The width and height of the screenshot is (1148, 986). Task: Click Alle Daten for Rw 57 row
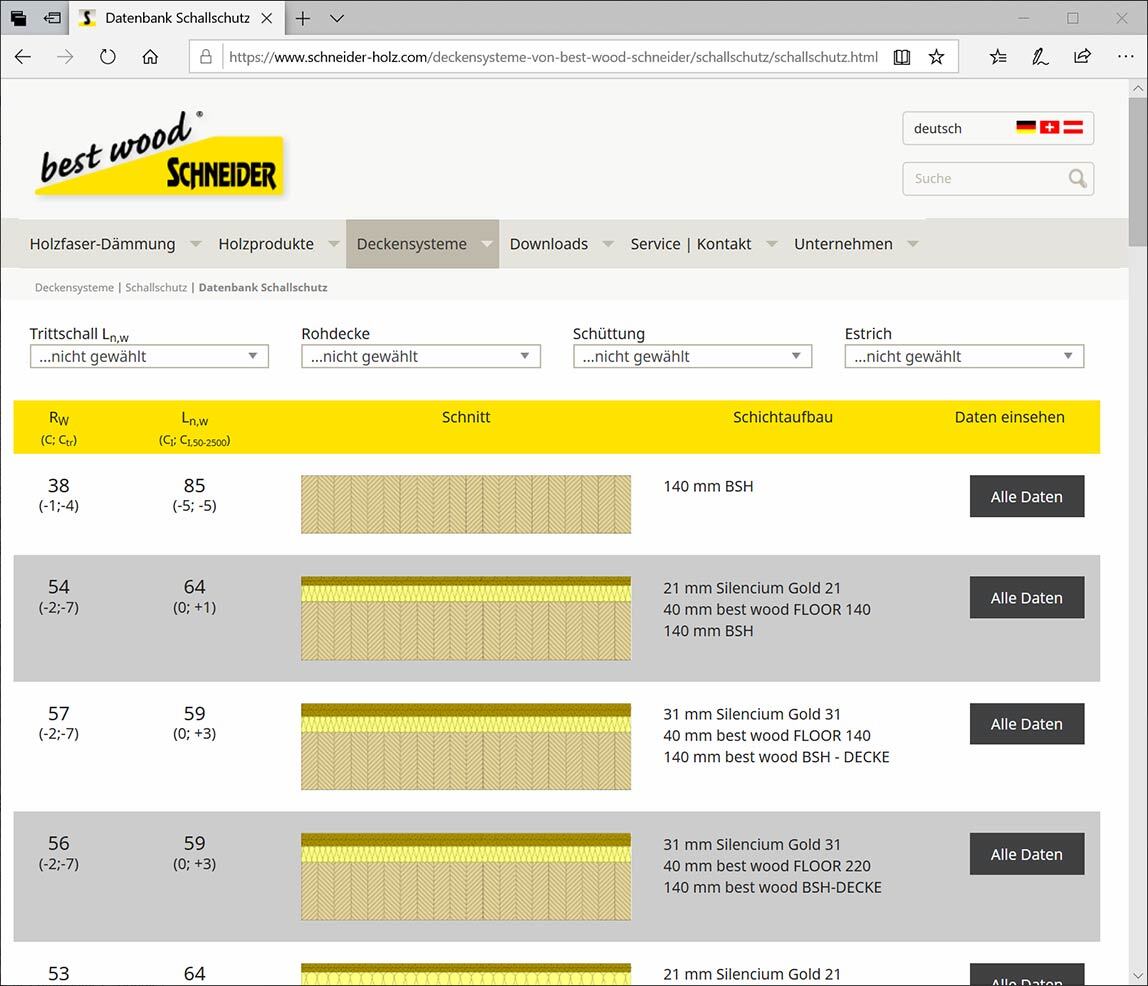1026,724
